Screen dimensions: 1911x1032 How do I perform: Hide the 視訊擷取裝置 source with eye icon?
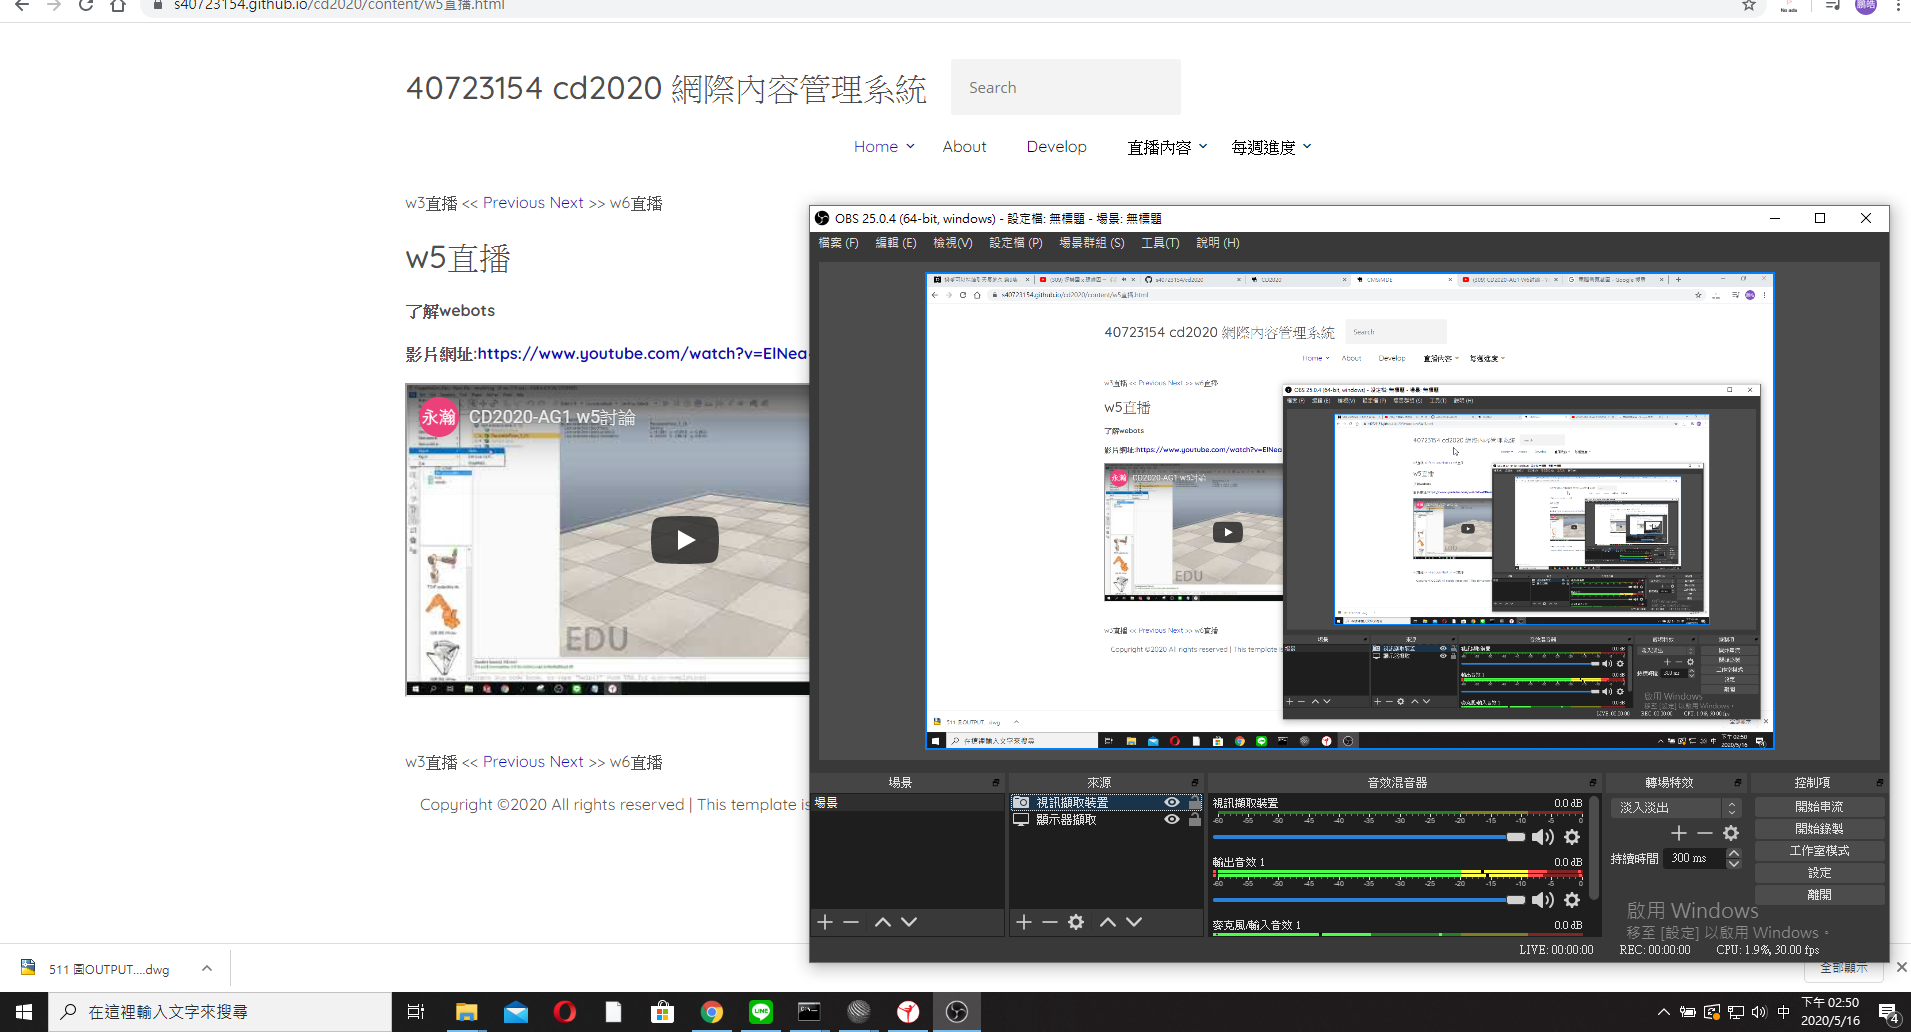1172,803
